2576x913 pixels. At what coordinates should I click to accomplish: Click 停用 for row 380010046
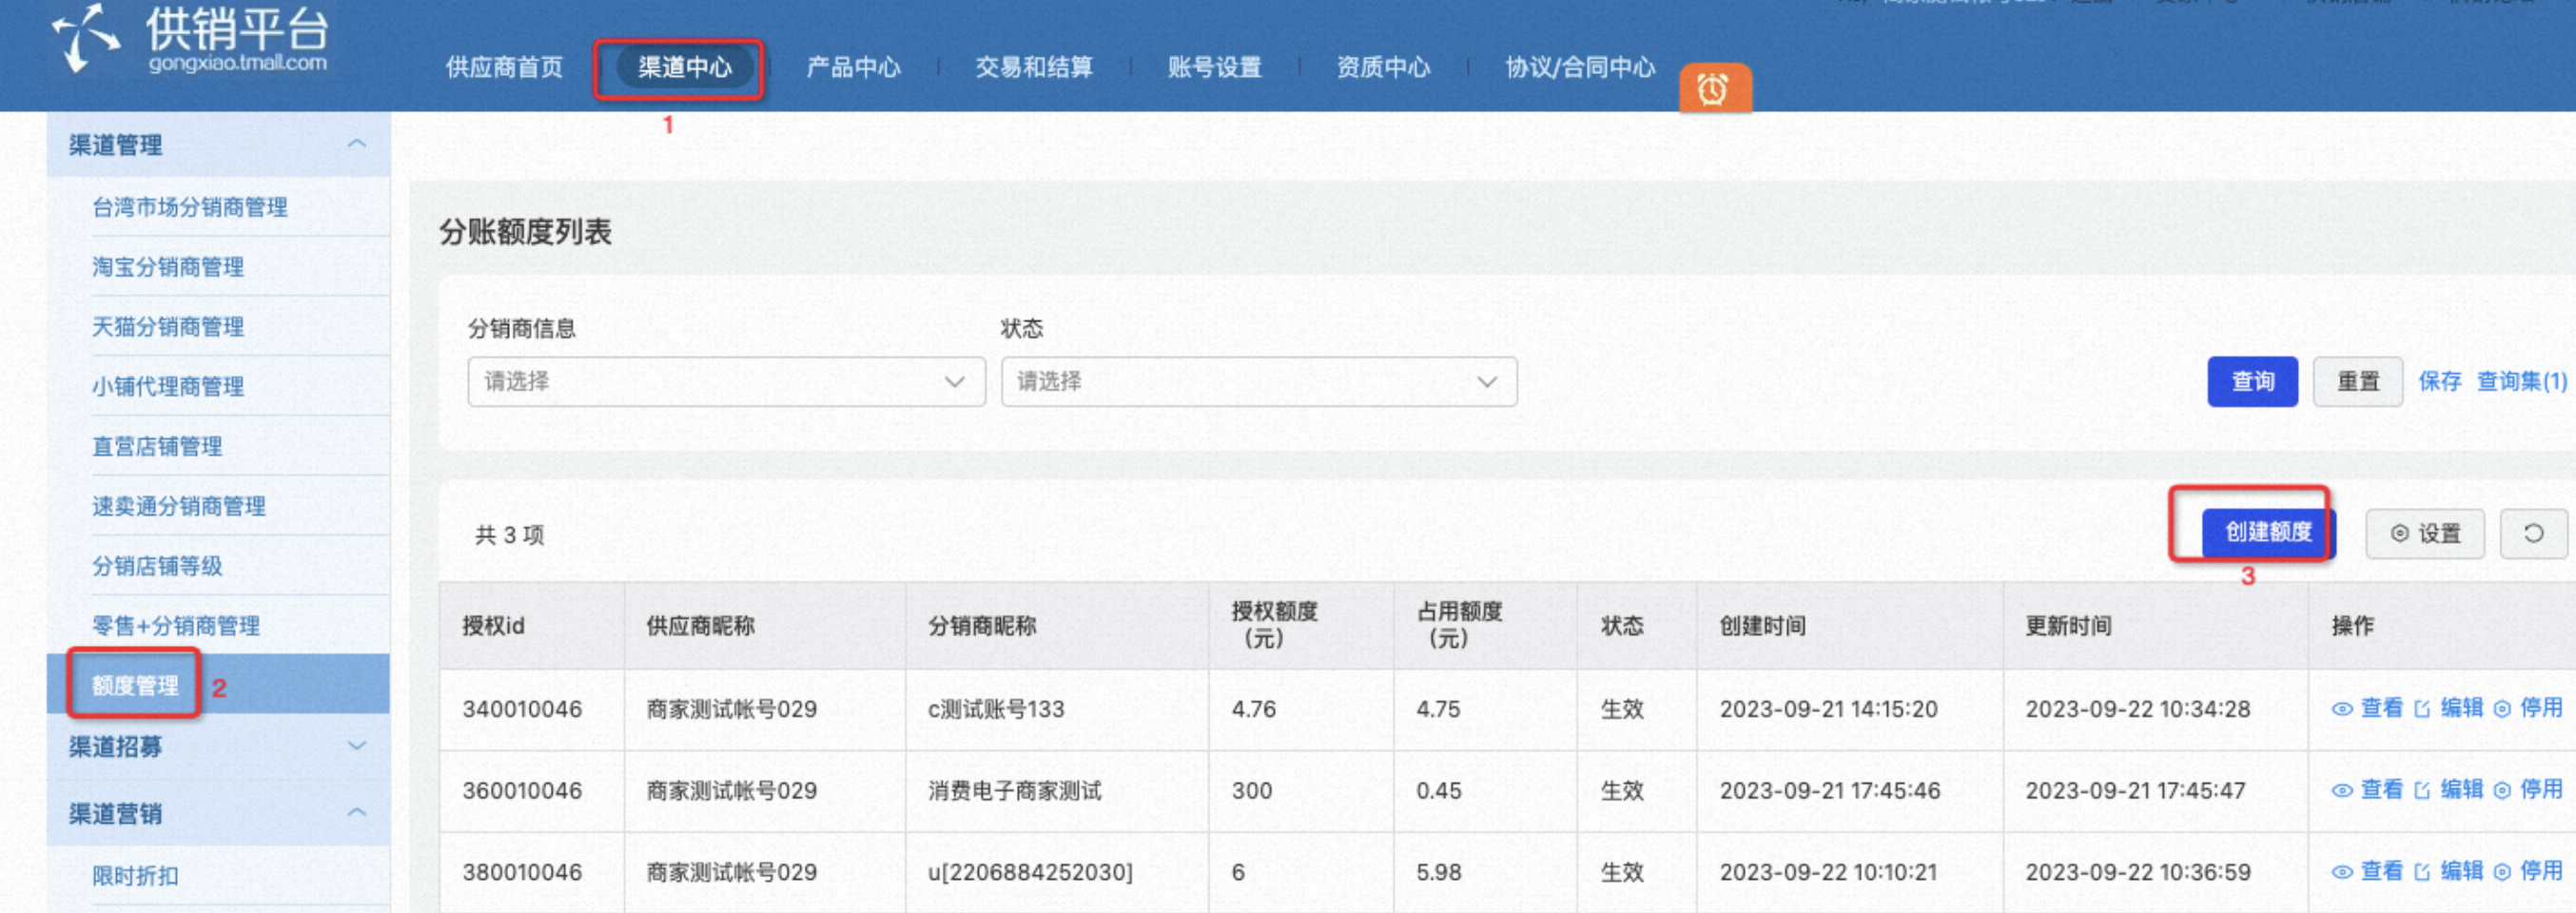pos(2528,872)
